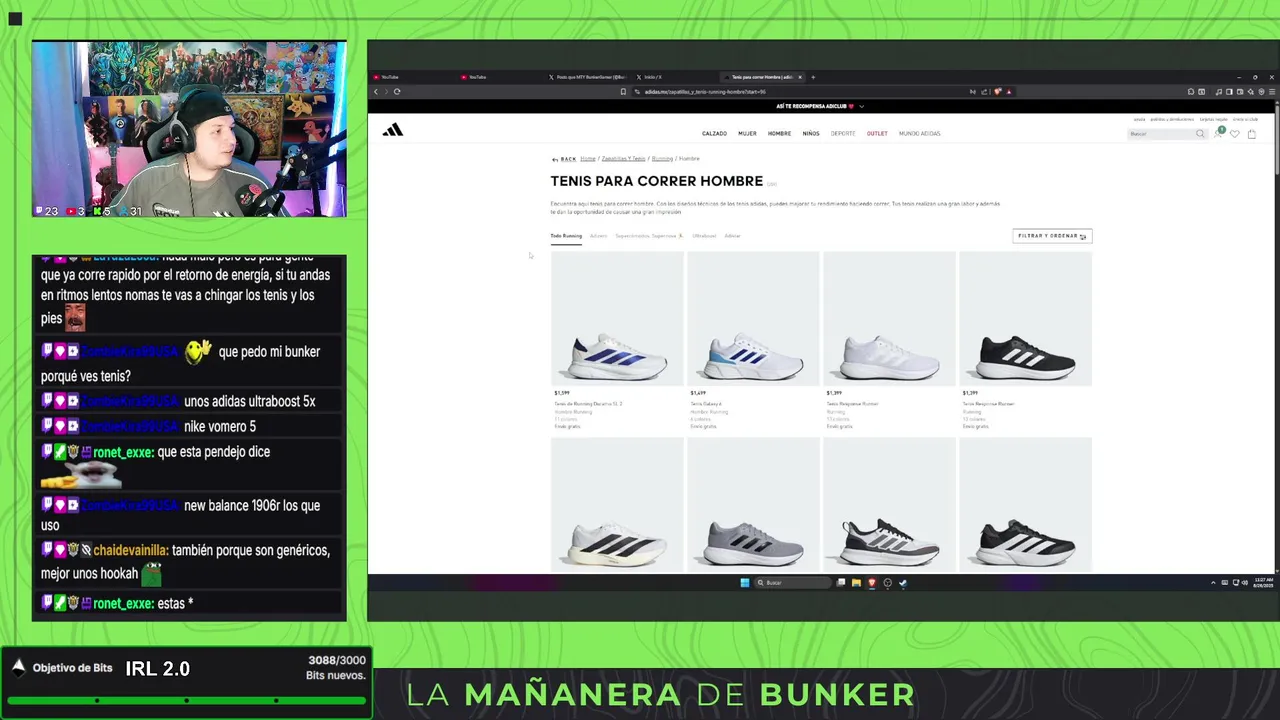Open a new browser tab
Viewport: 1280px width, 720px height.
813,77
